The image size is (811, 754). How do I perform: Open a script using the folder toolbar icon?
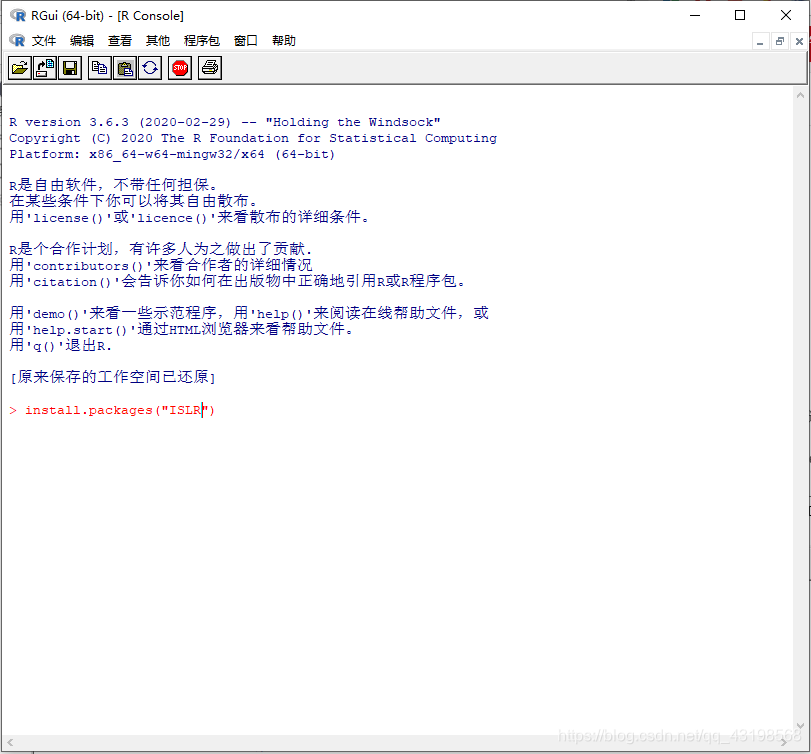pyautogui.click(x=19, y=67)
